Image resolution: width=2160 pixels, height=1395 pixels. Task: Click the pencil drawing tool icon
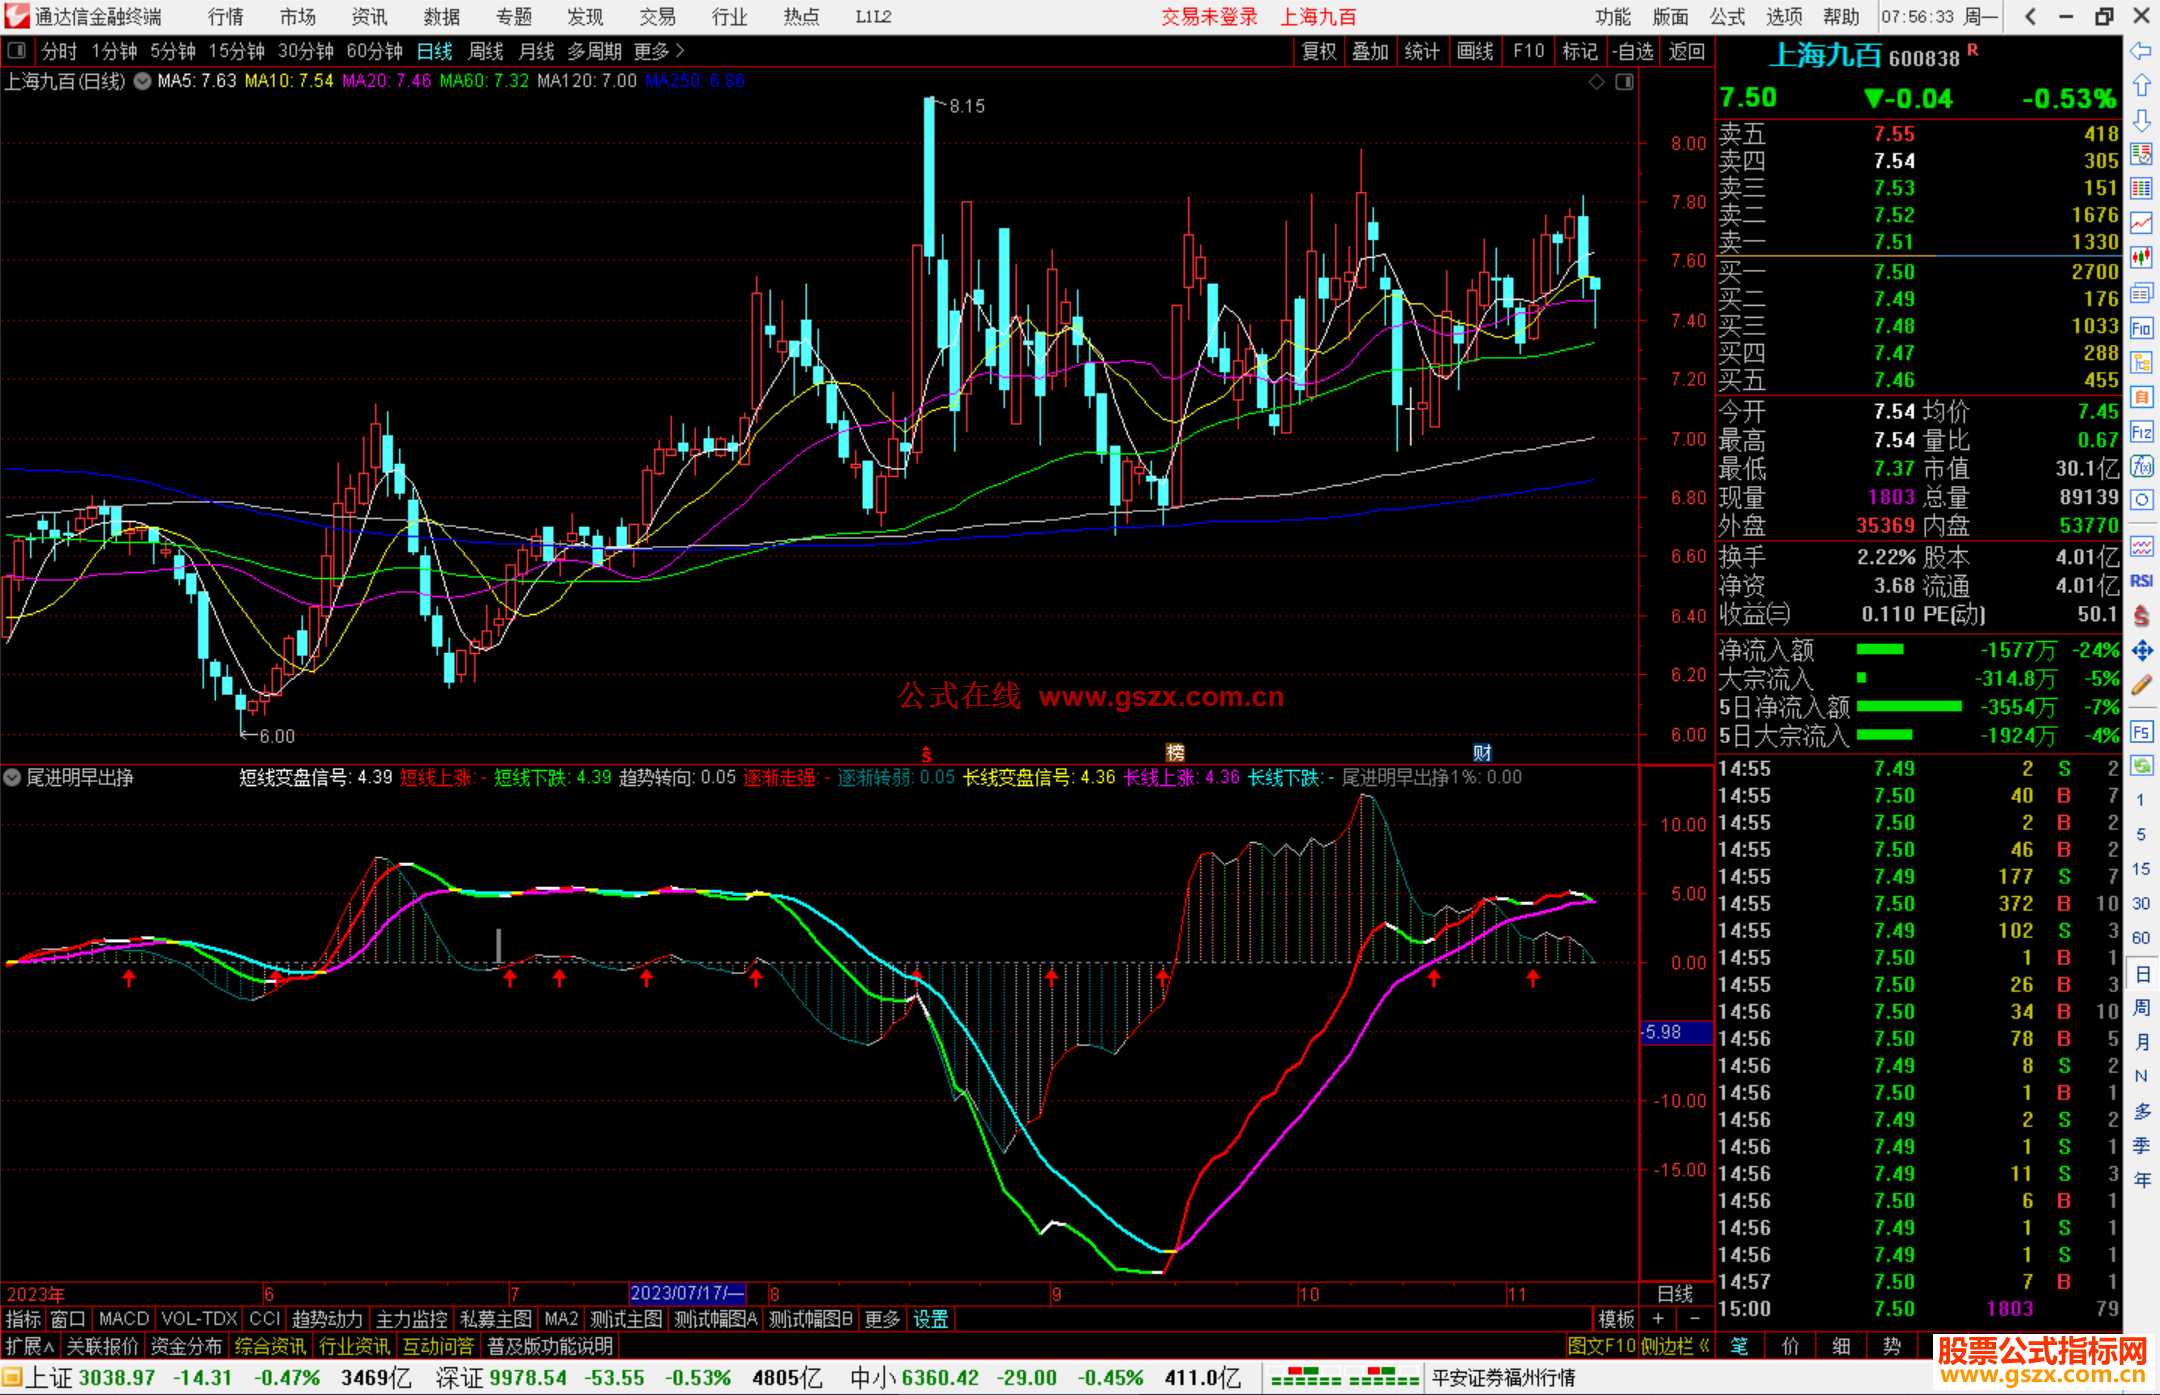click(2141, 686)
